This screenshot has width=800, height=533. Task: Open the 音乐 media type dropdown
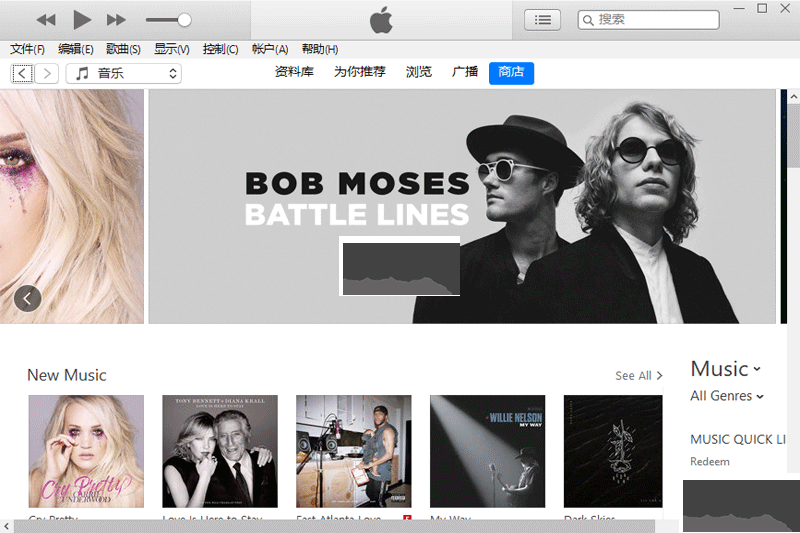pyautogui.click(x=123, y=73)
